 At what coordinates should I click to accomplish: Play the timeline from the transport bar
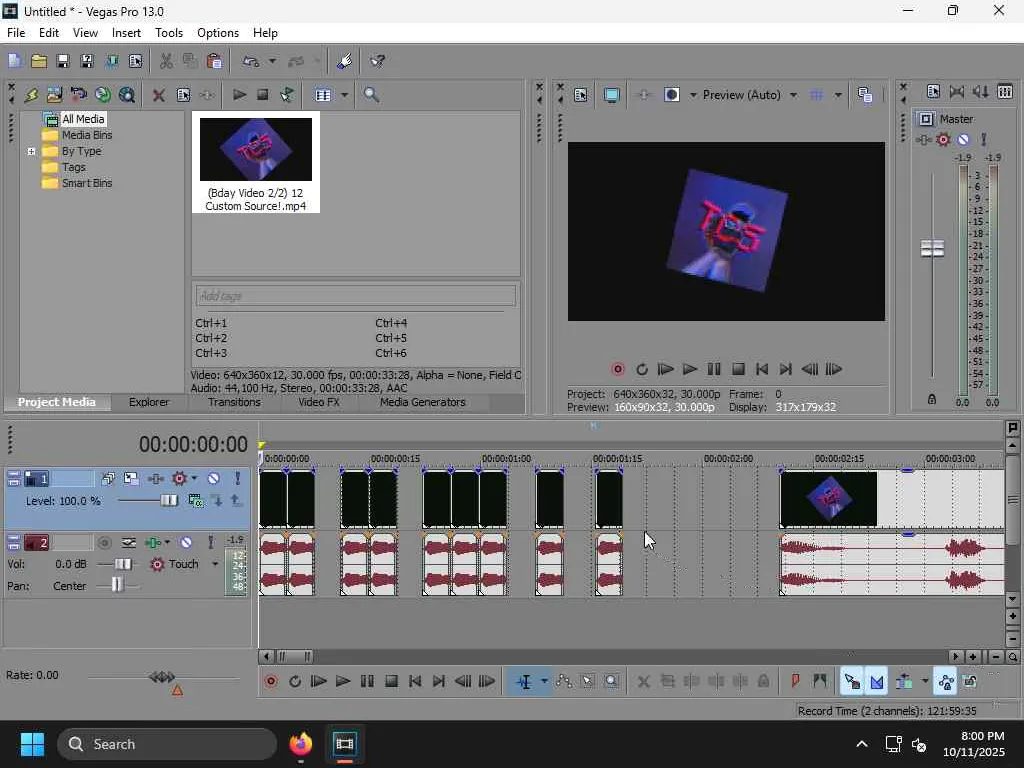(343, 682)
